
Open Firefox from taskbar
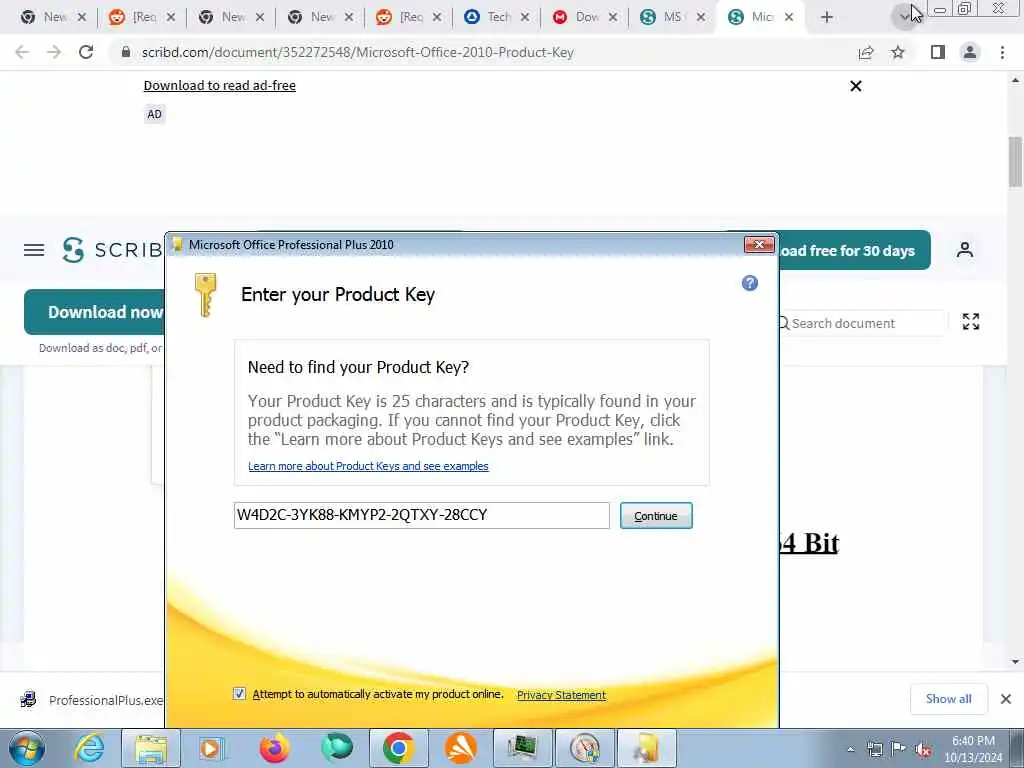click(274, 748)
